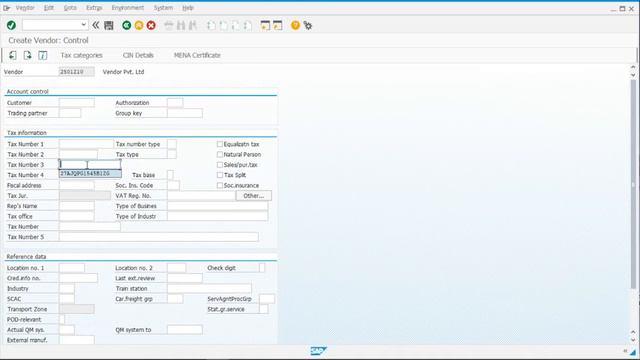
Task: Click the red Cancel icon
Action: click(x=151, y=25)
